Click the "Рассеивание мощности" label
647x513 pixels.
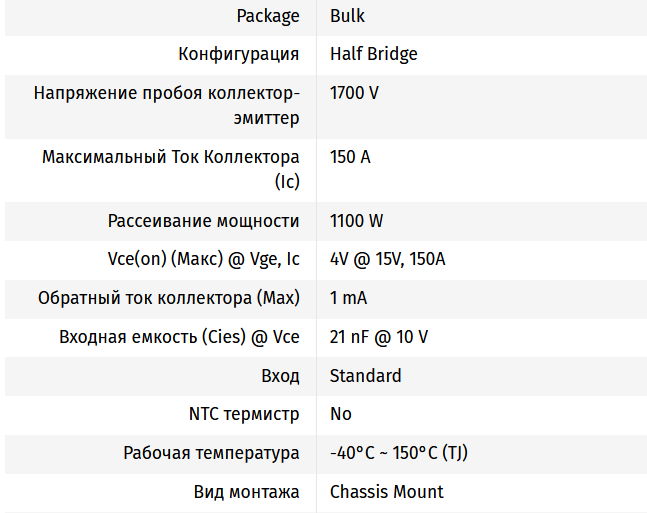coord(203,221)
